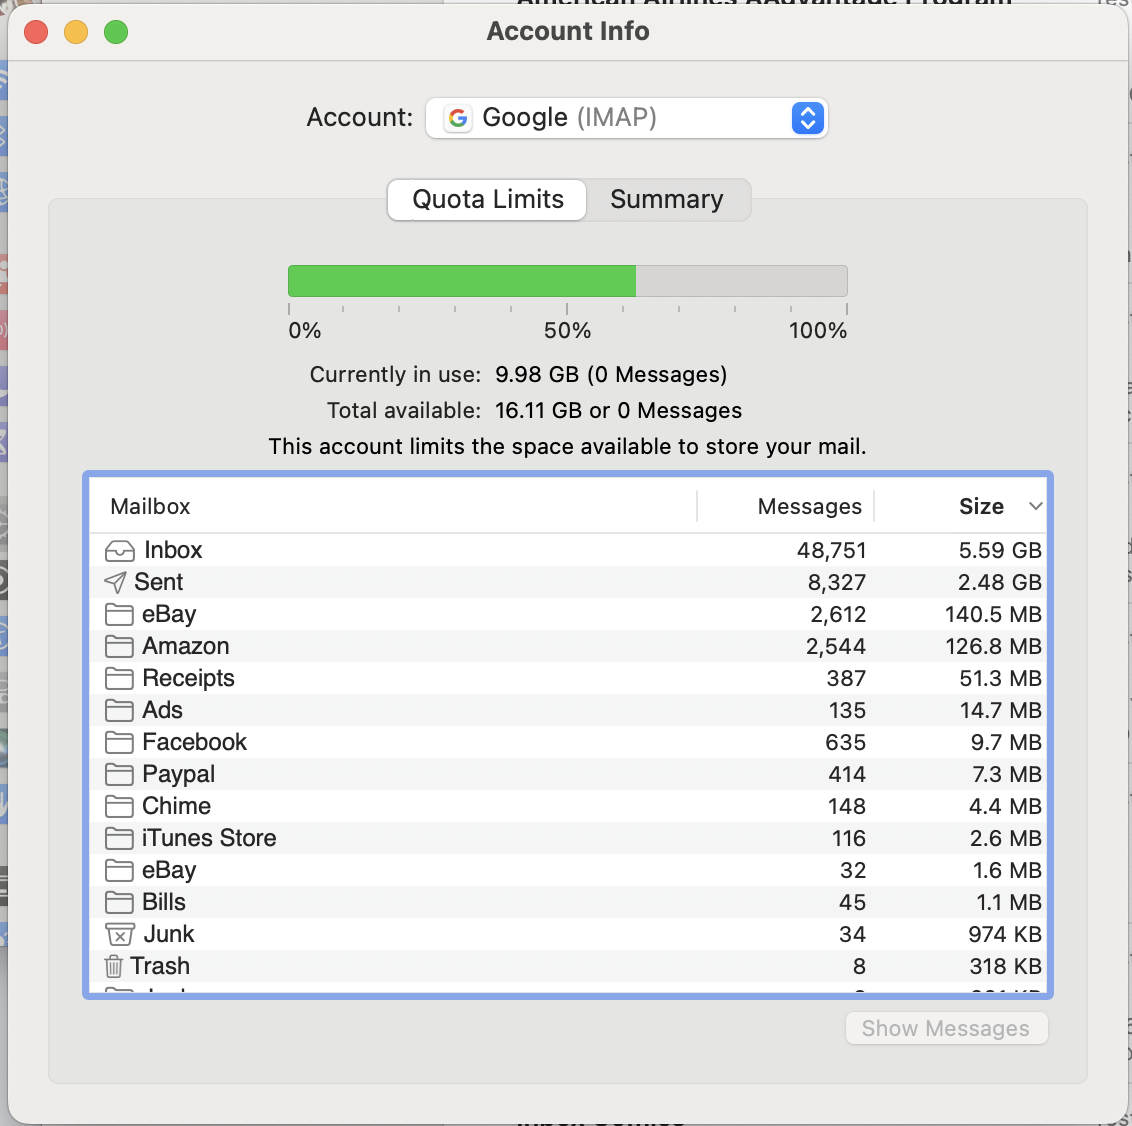The width and height of the screenshot is (1132, 1126).
Task: Click the 974 KB size value
Action: pos(1004,935)
